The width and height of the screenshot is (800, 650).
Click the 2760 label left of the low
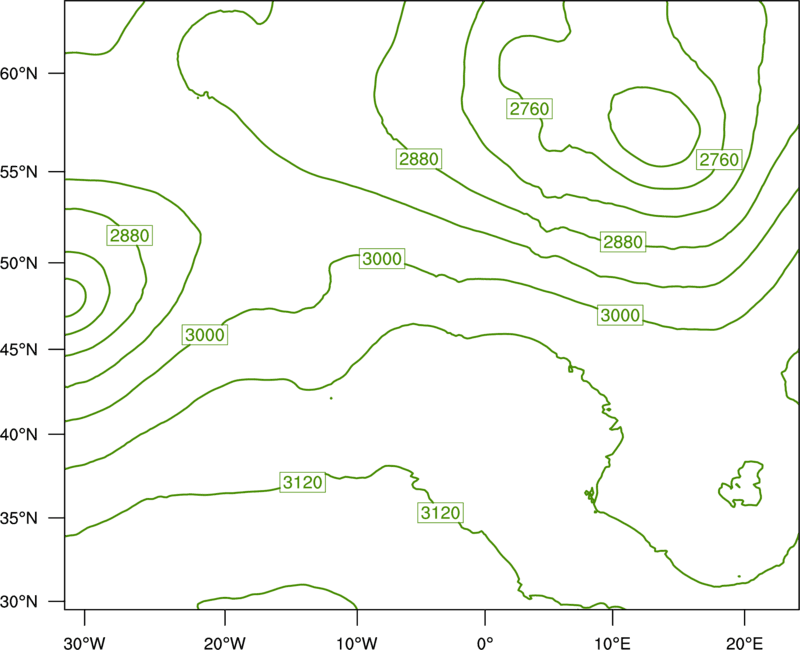(529, 109)
